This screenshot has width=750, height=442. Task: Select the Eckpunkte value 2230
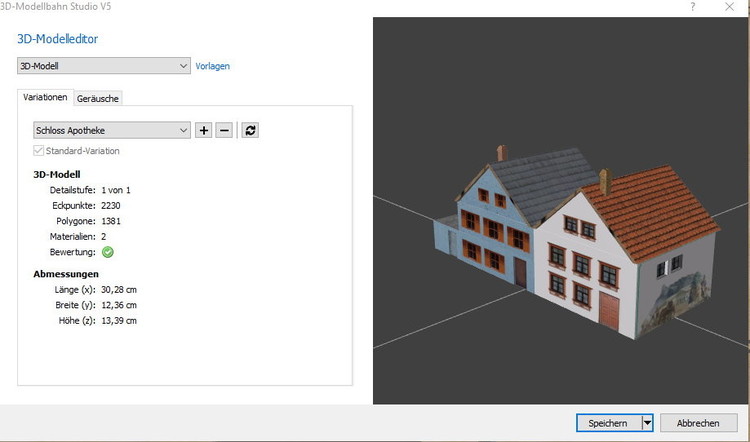110,206
